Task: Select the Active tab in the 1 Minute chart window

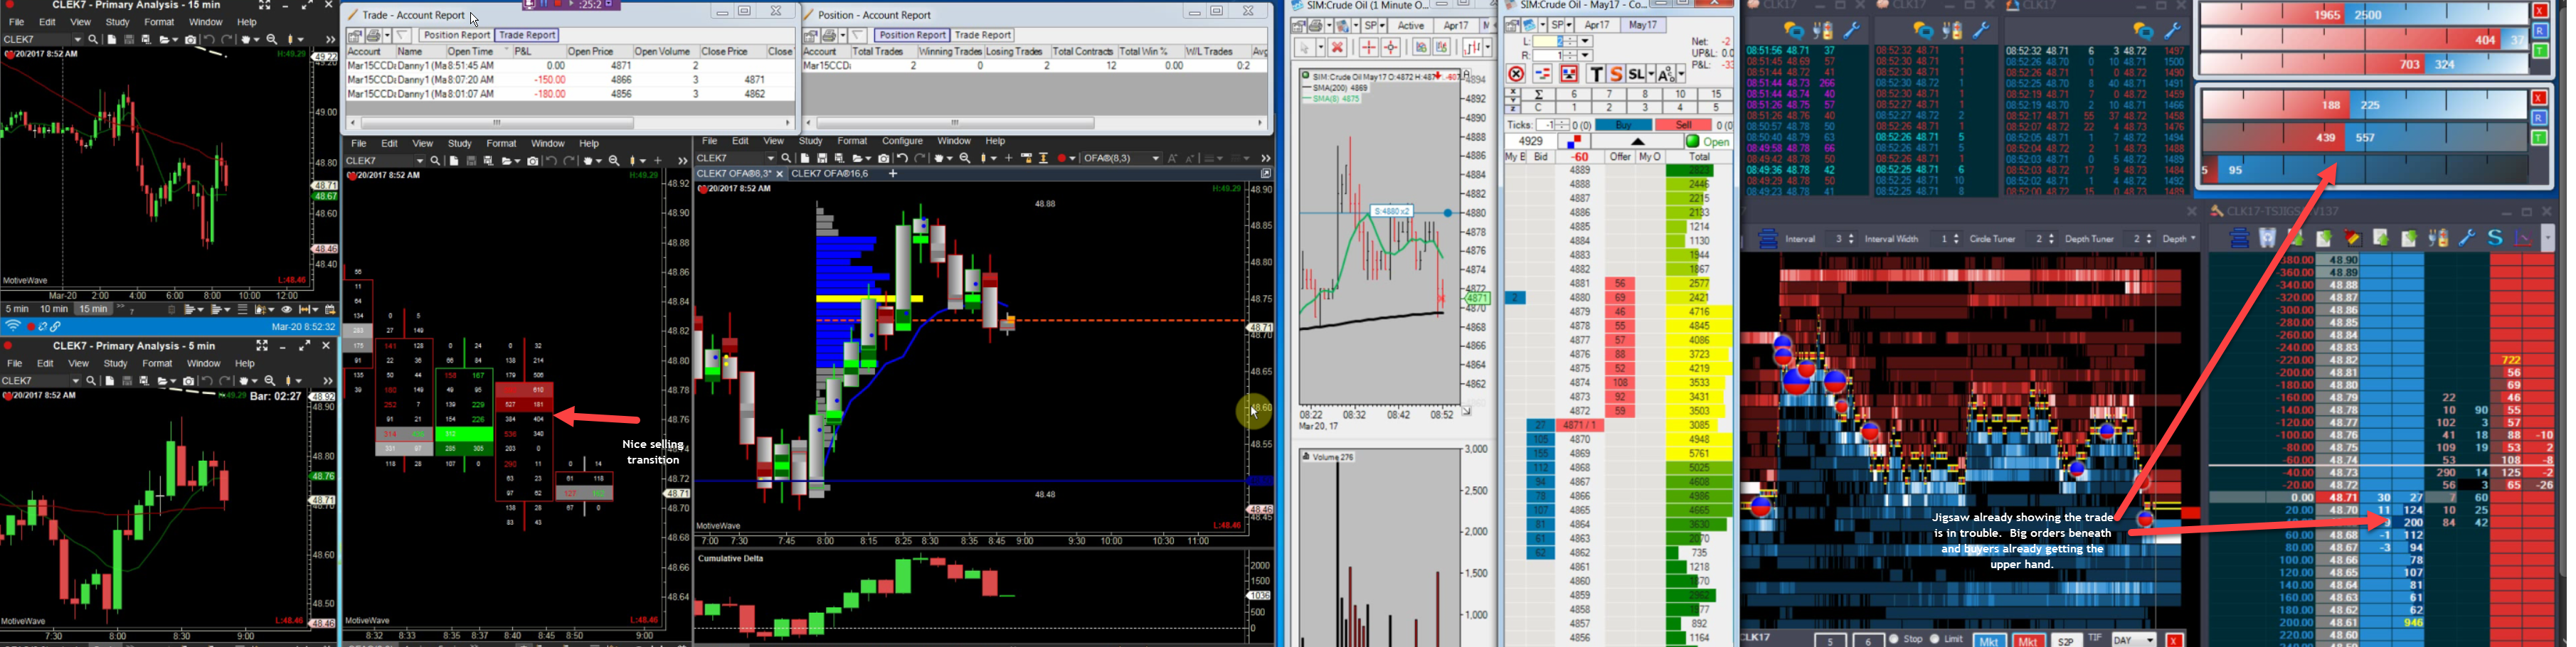Action: (1410, 26)
